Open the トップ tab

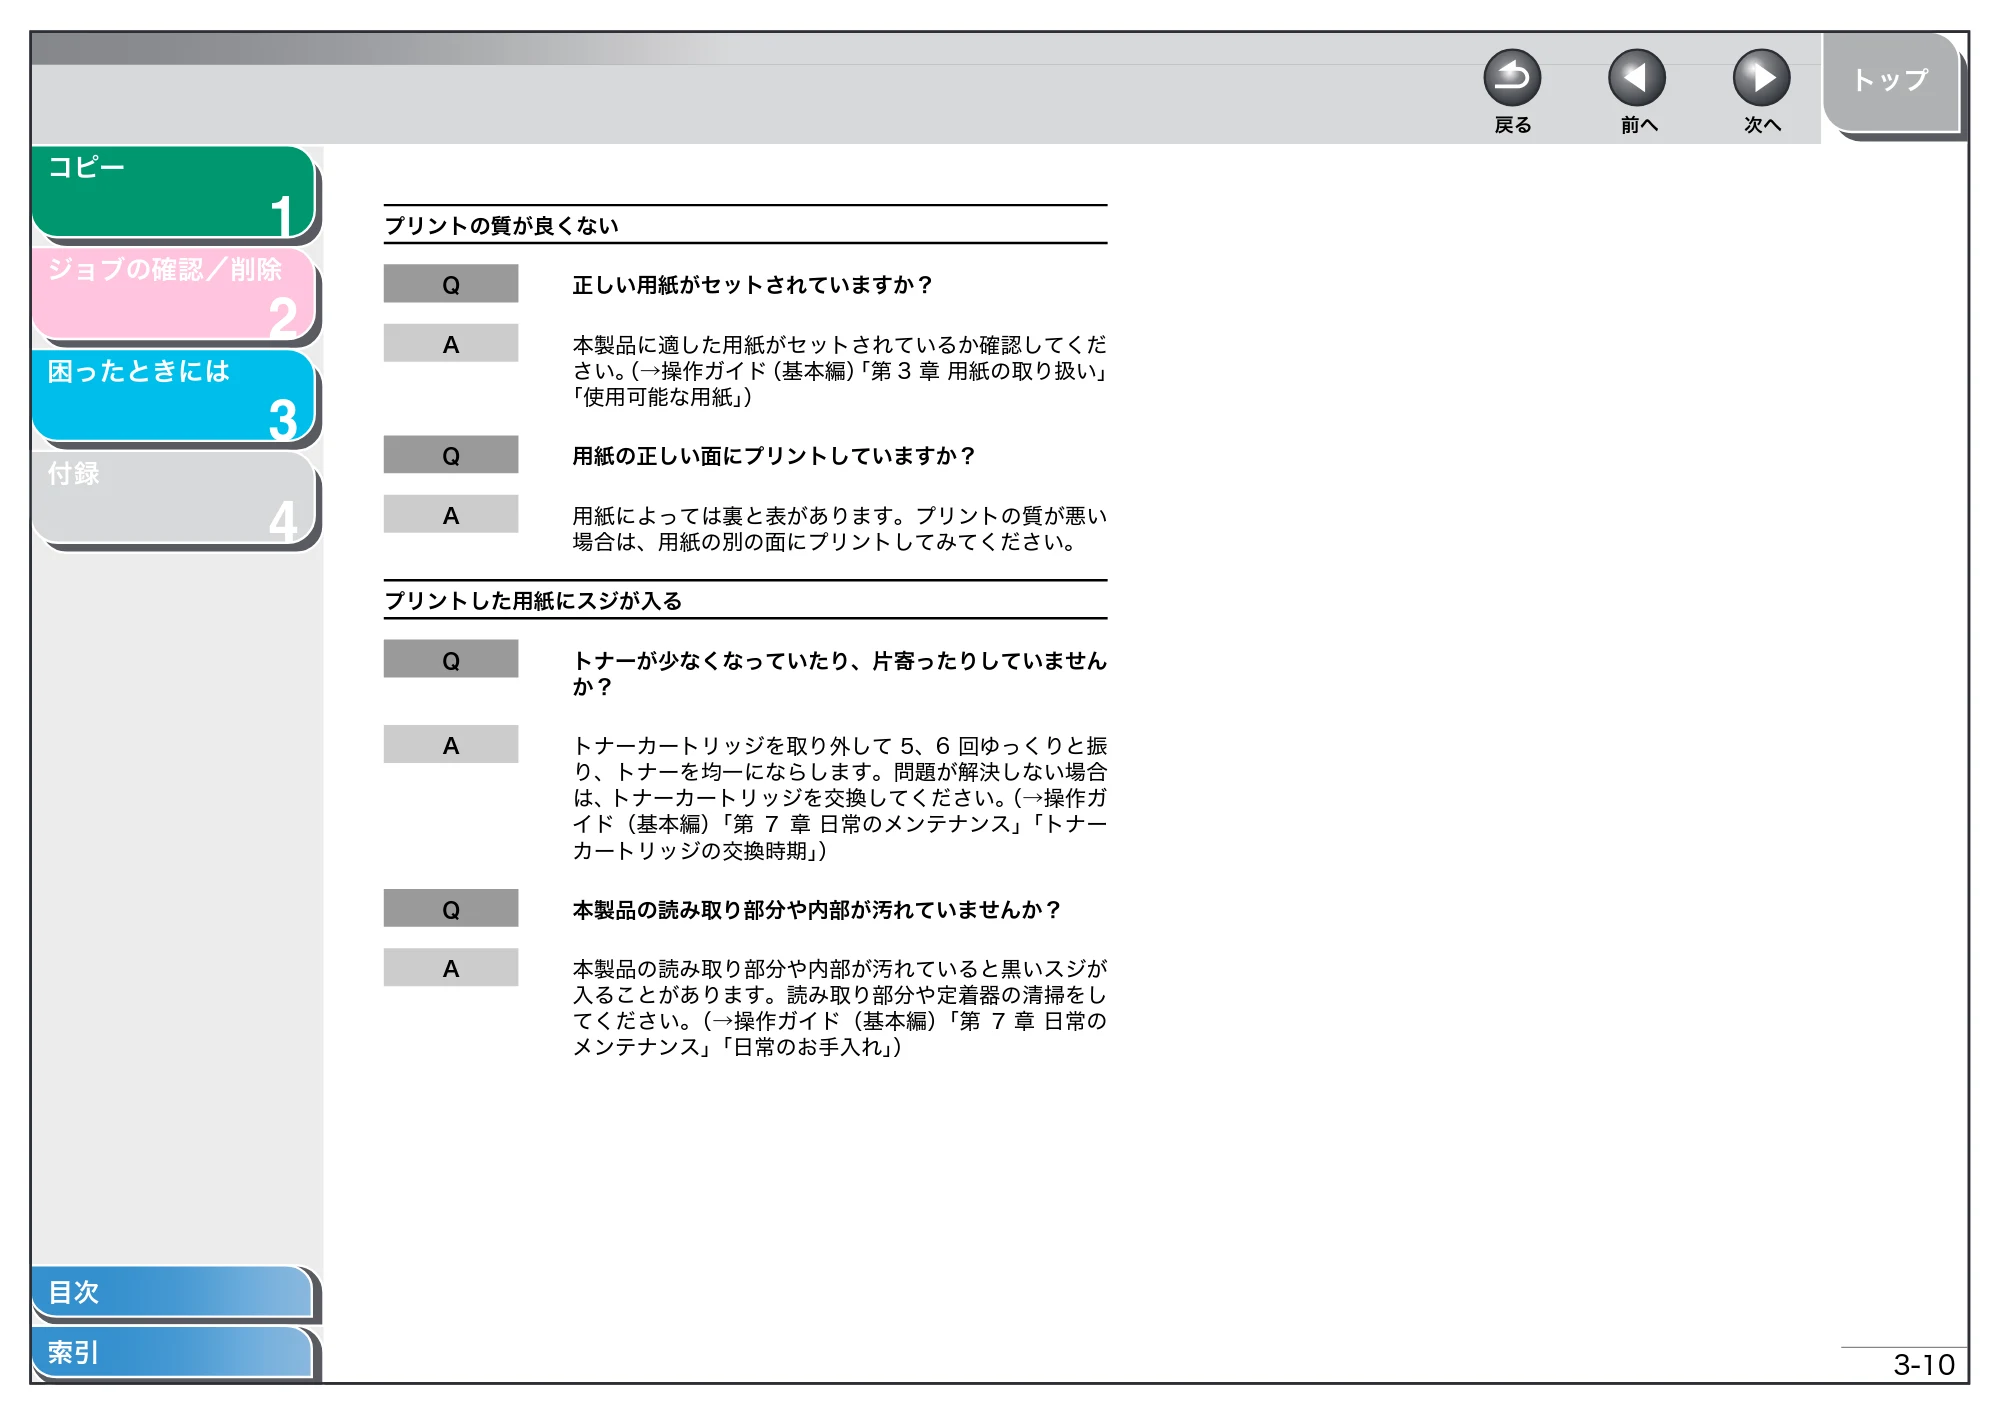pos(1890,82)
